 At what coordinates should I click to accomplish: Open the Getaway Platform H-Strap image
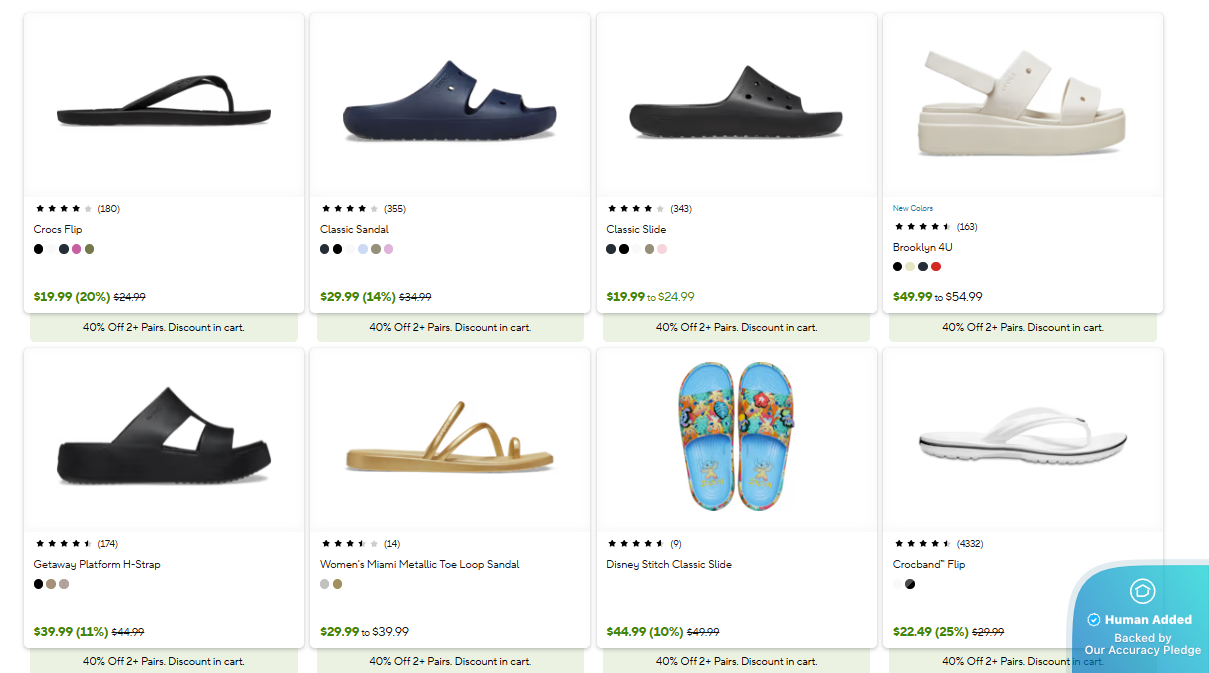[163, 438]
